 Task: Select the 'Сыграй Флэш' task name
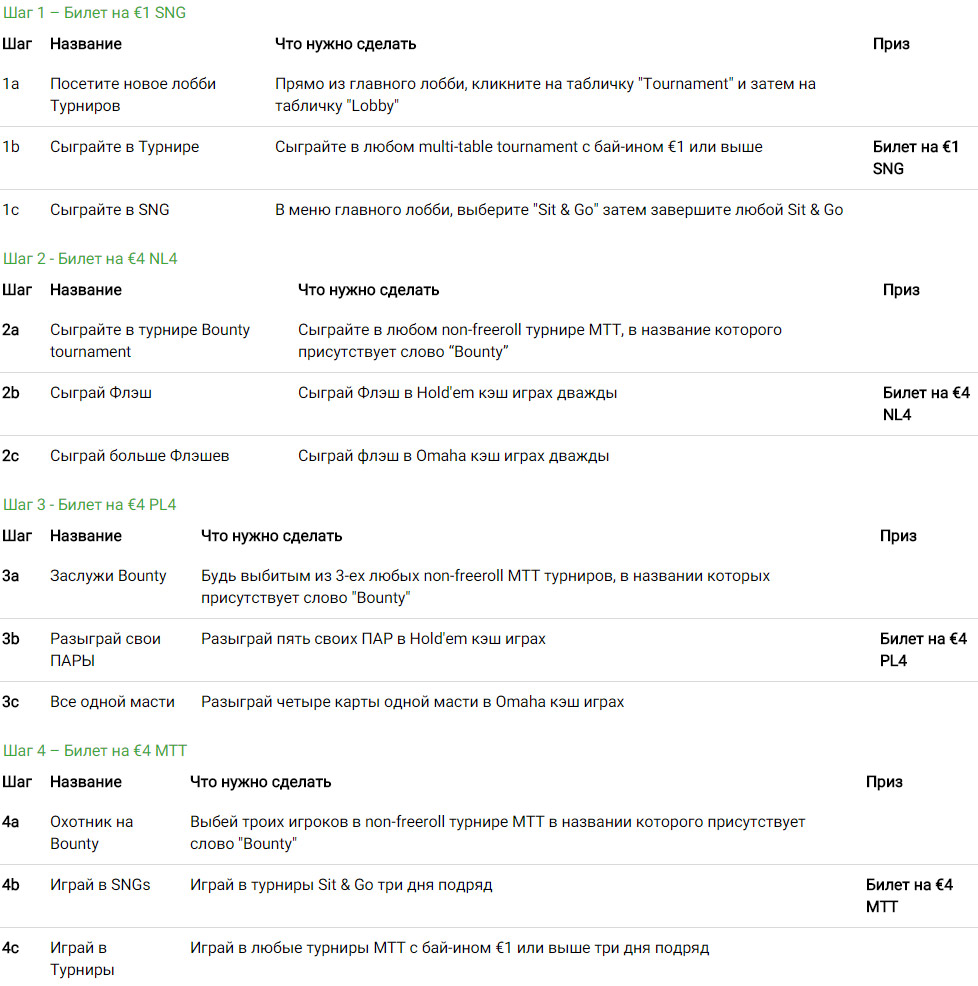tap(101, 392)
